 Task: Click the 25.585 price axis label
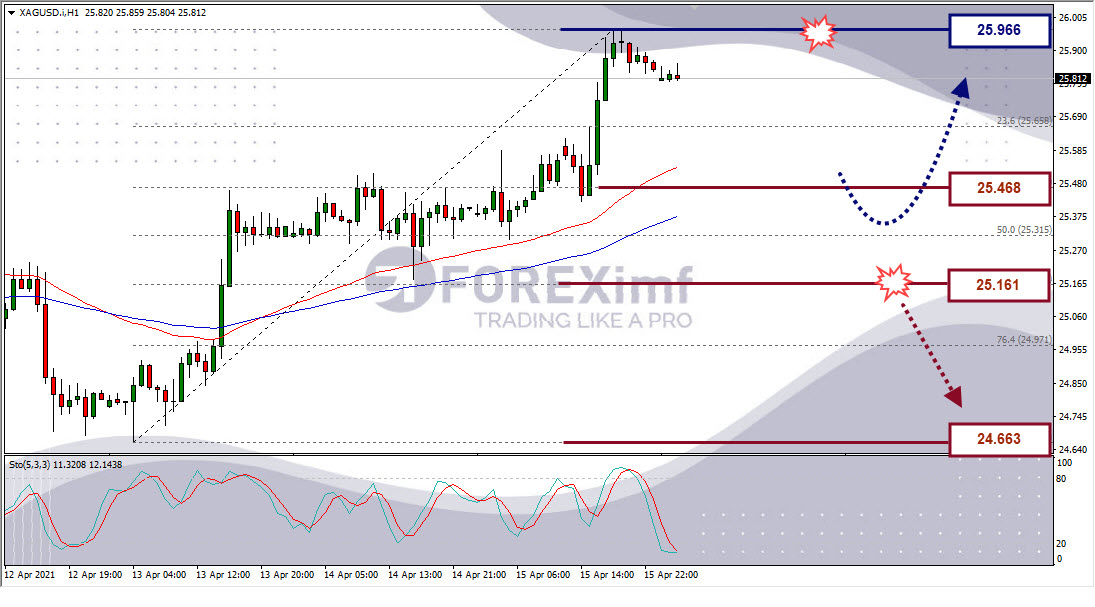pos(1073,150)
